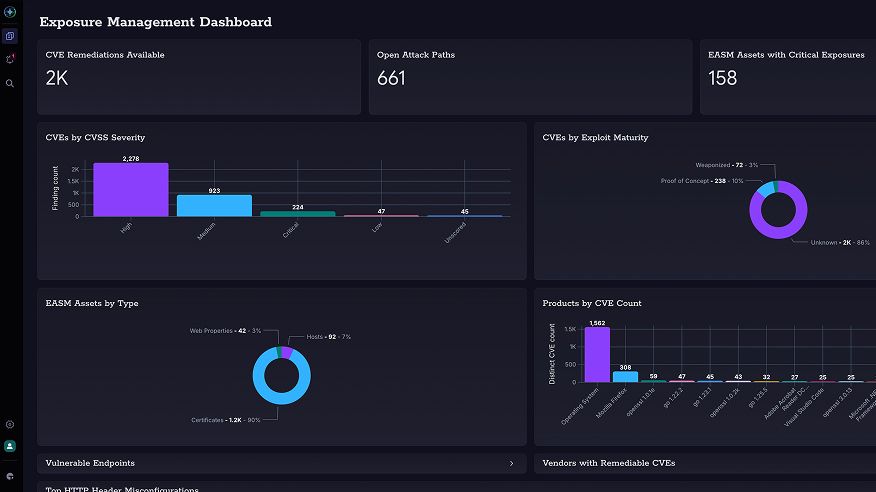Click the Unscored axis label
This screenshot has width=876, height=492.
point(455,233)
